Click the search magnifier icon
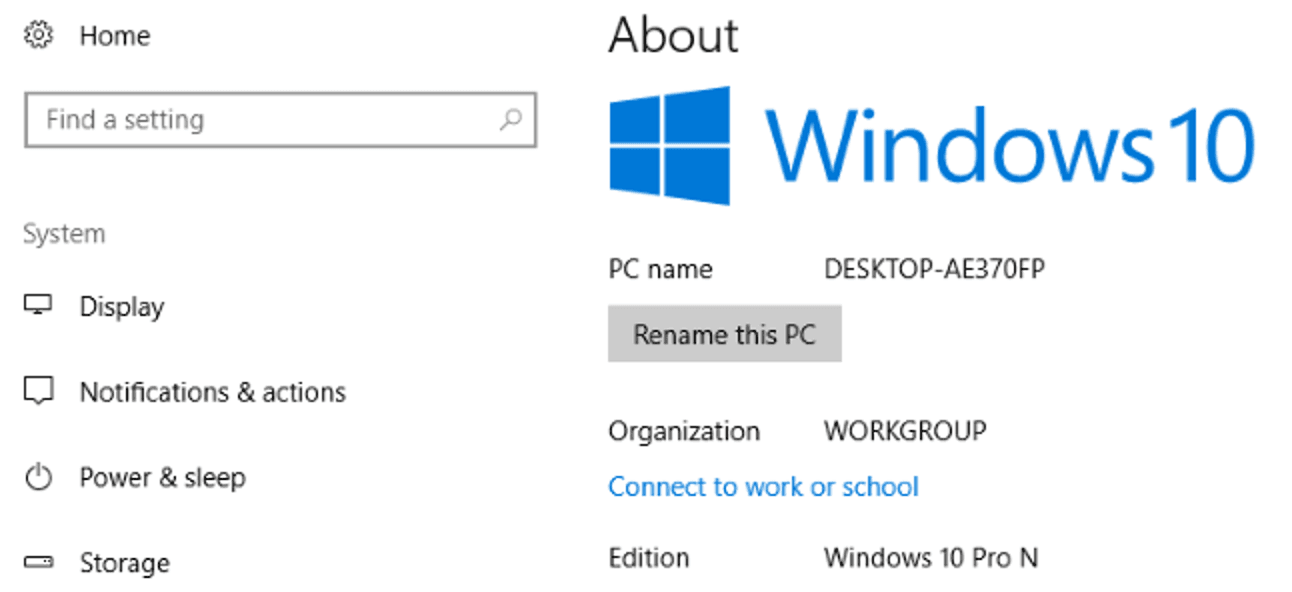1292x592 pixels. (x=510, y=120)
